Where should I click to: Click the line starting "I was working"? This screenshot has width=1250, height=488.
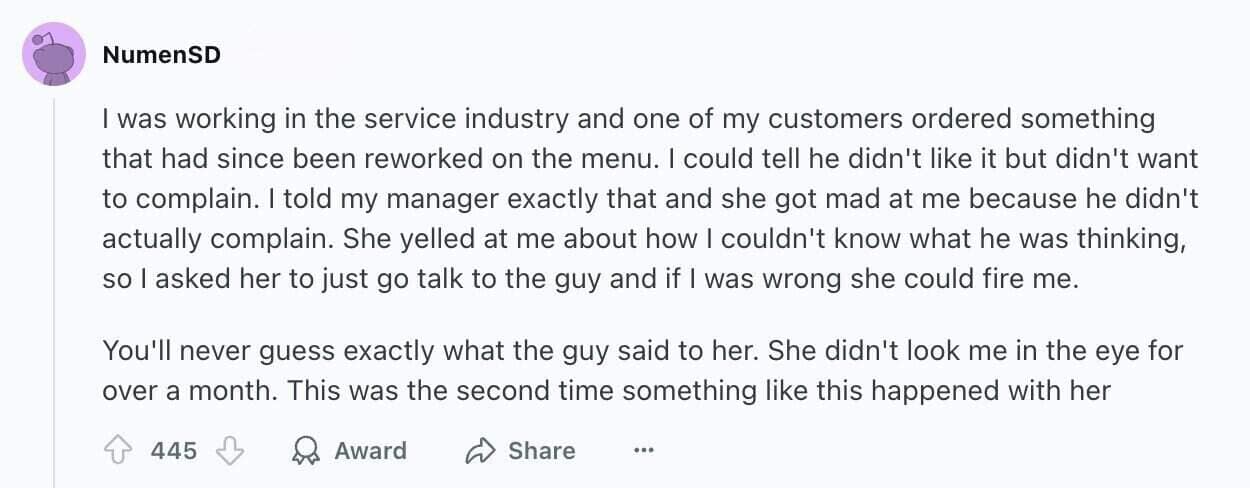pos(628,119)
